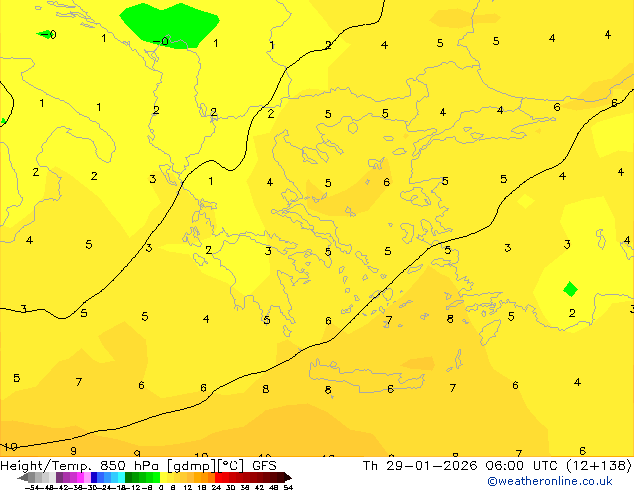Click the small green diamond on the map
The height and width of the screenshot is (490, 634).
[x=571, y=289]
